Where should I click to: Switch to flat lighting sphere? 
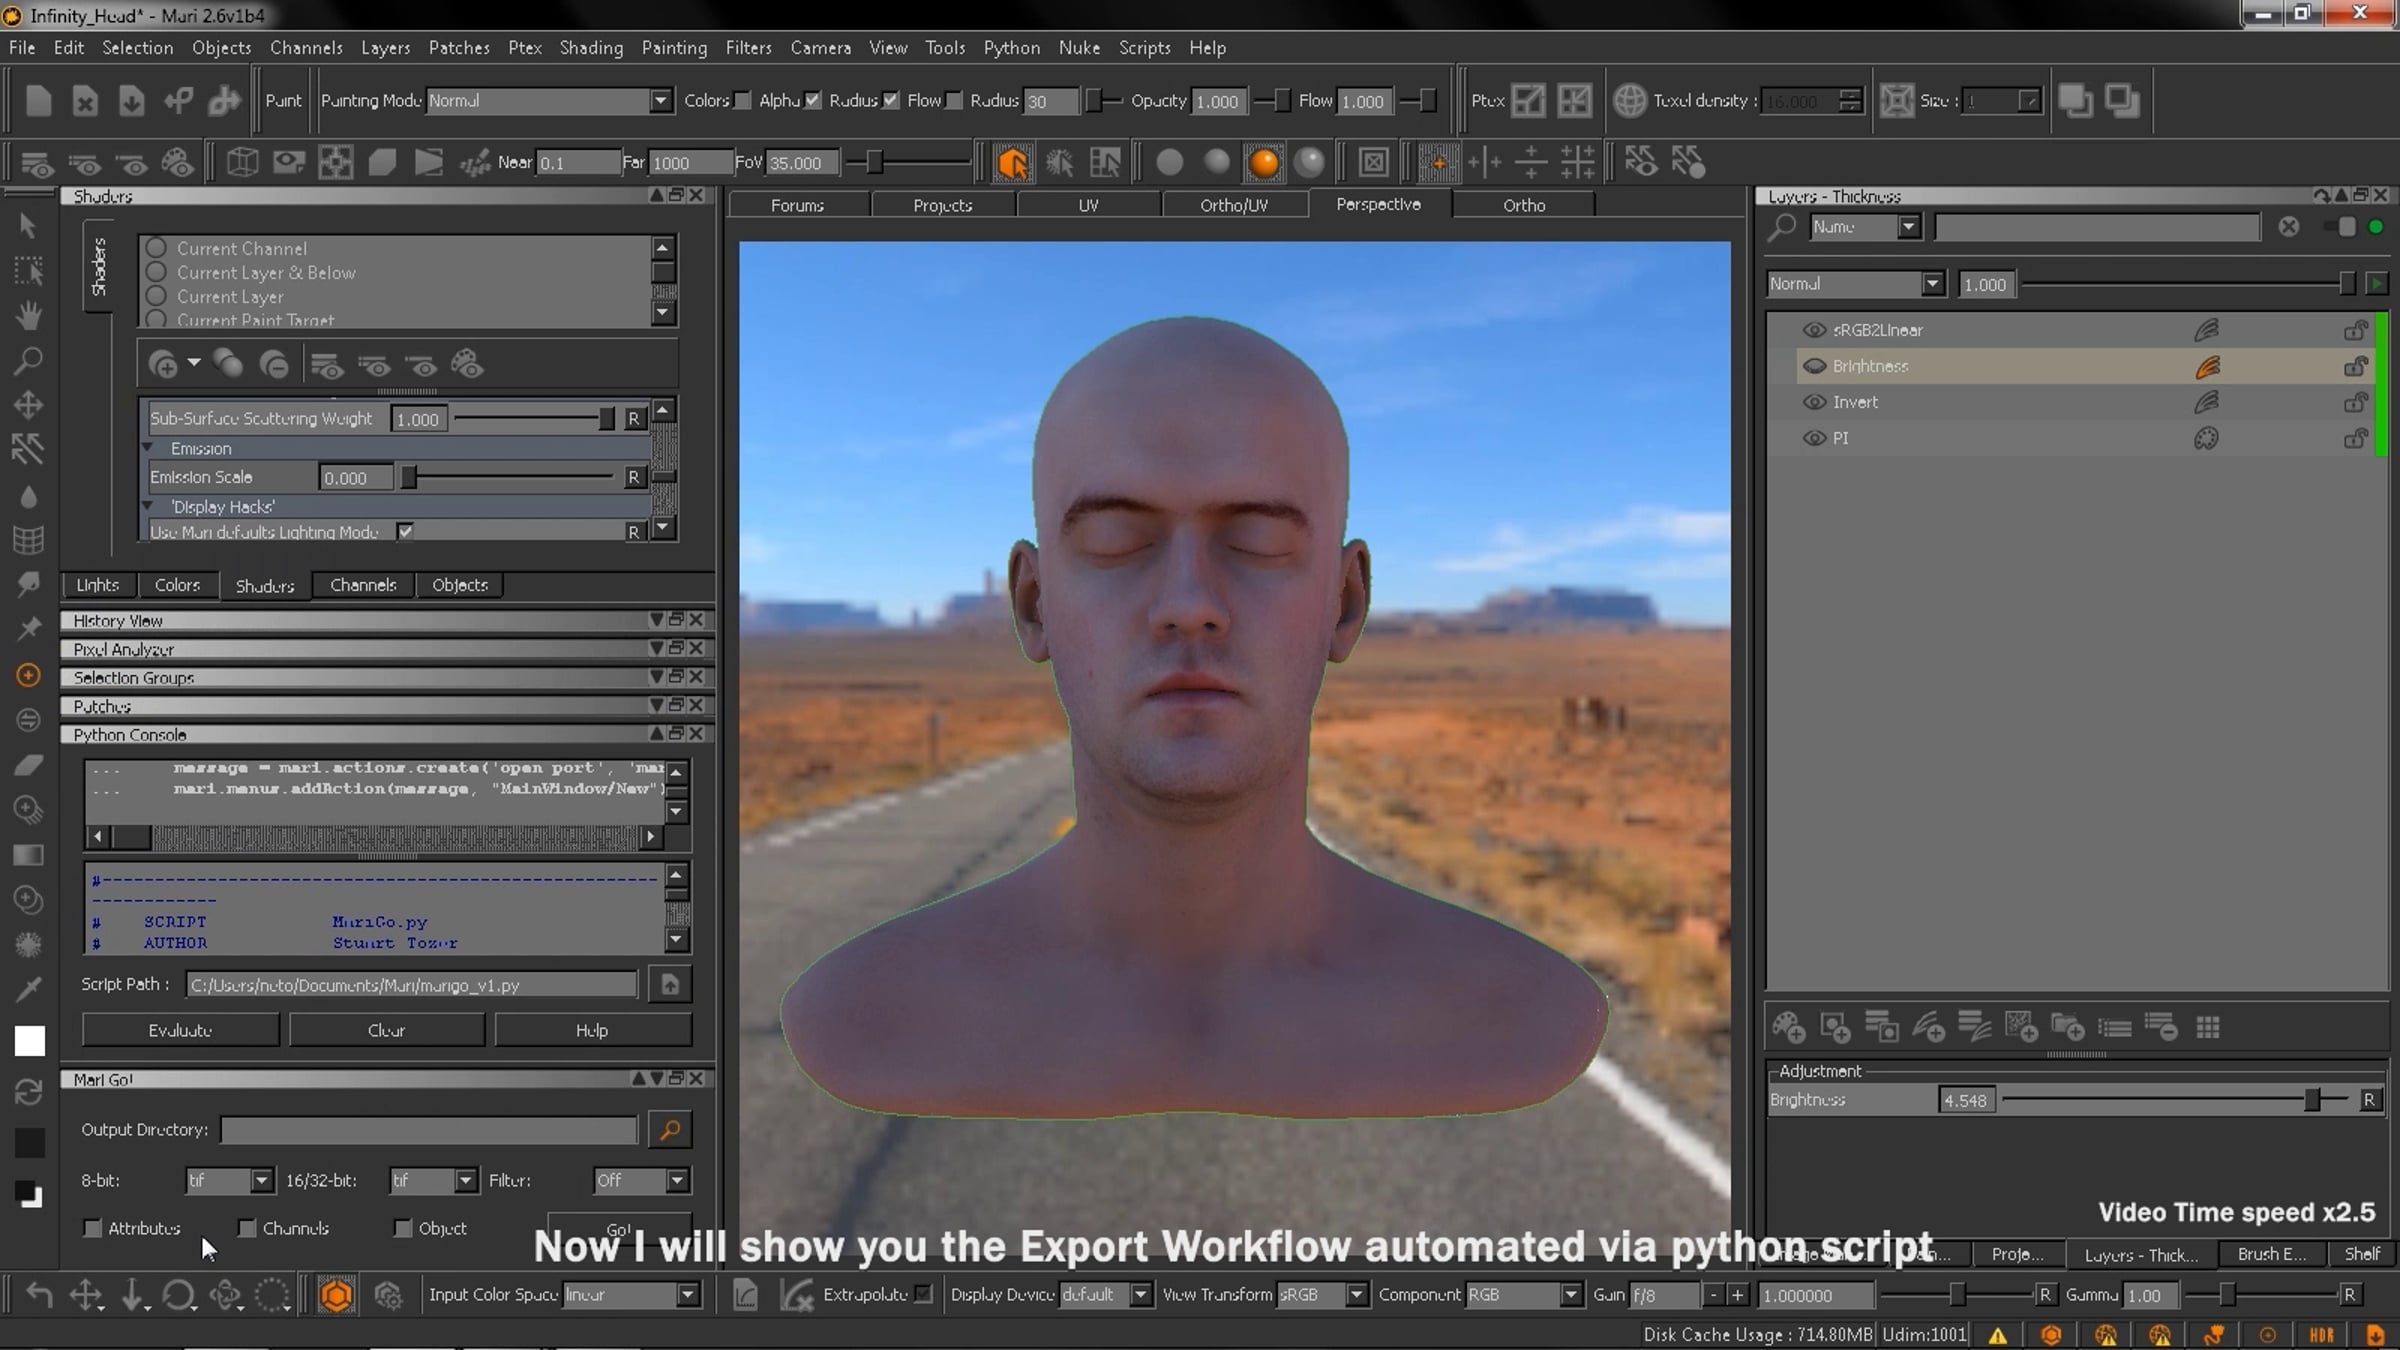[x=1169, y=162]
